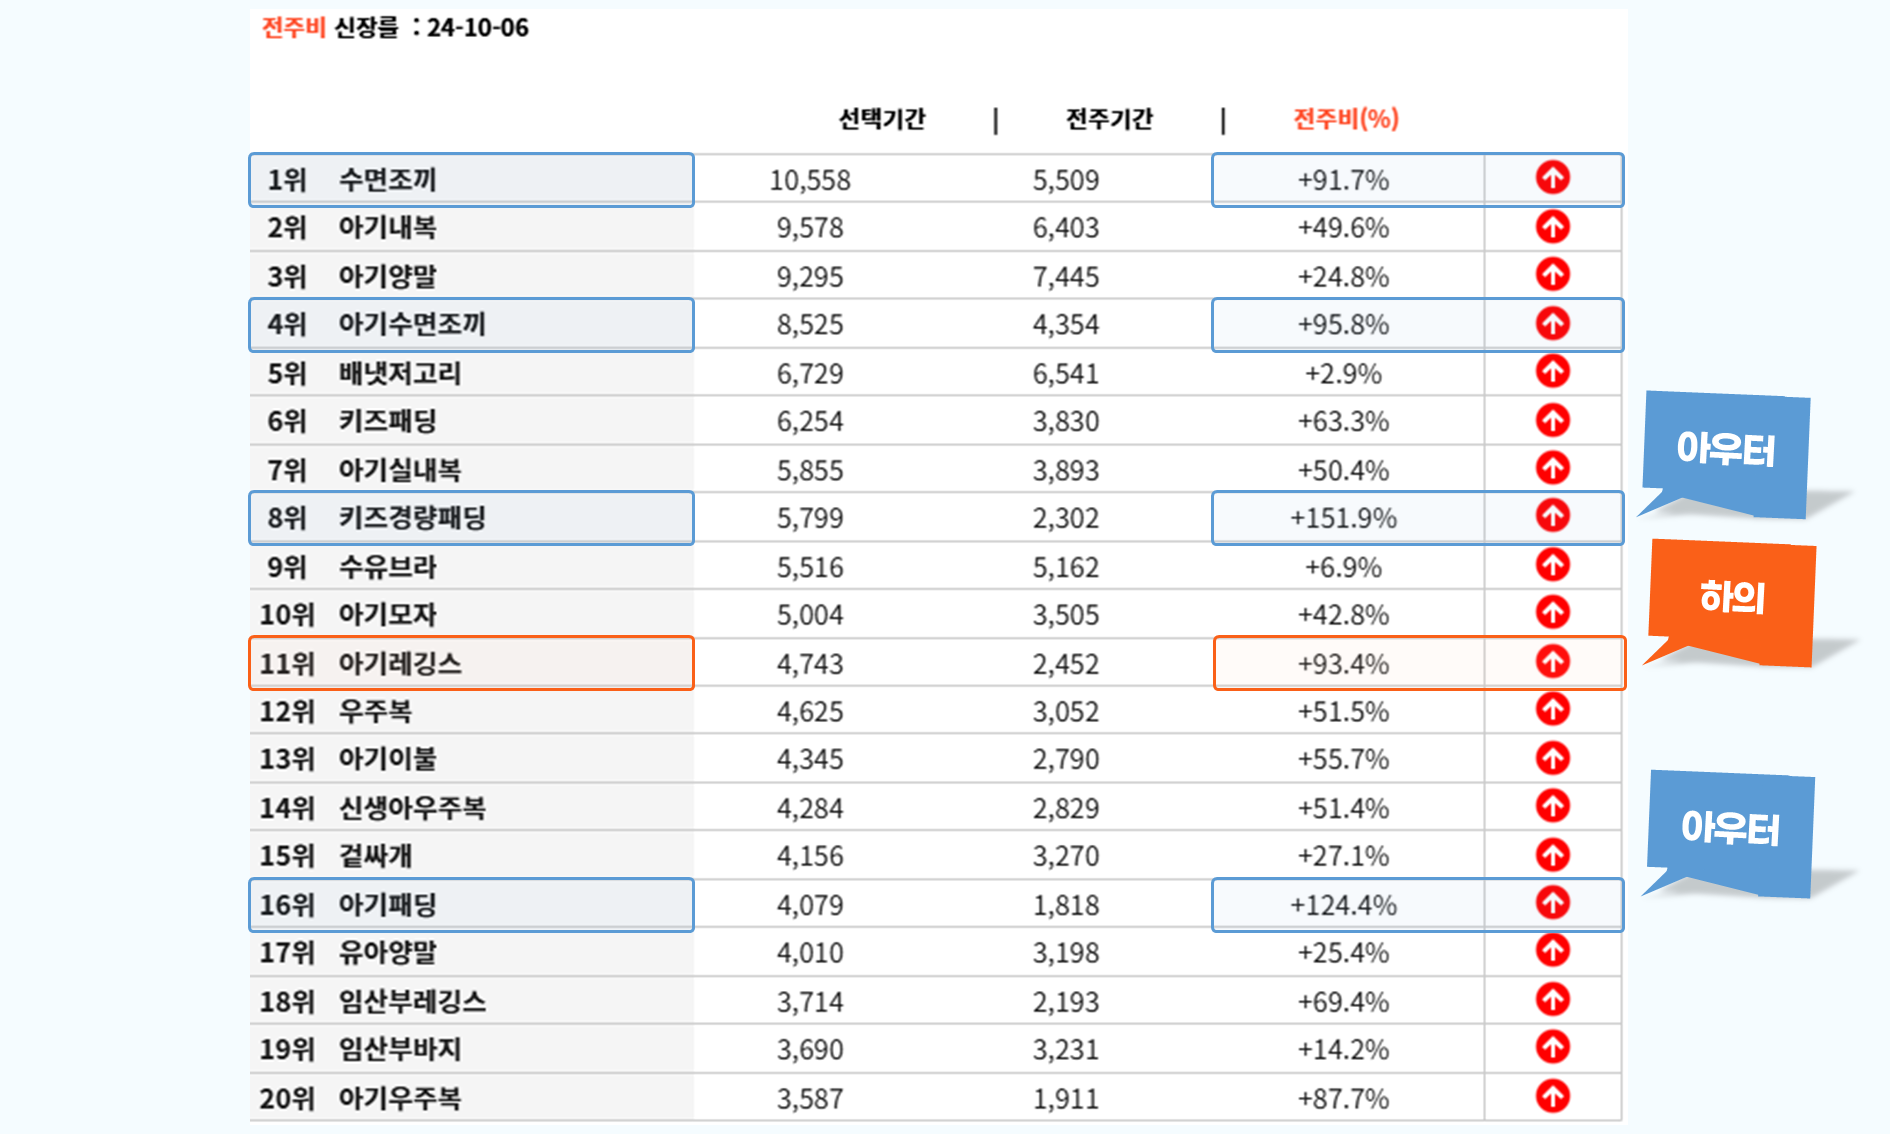Click red up-arrow icon for 아기내복 row
This screenshot has width=1890, height=1134.
(1552, 227)
